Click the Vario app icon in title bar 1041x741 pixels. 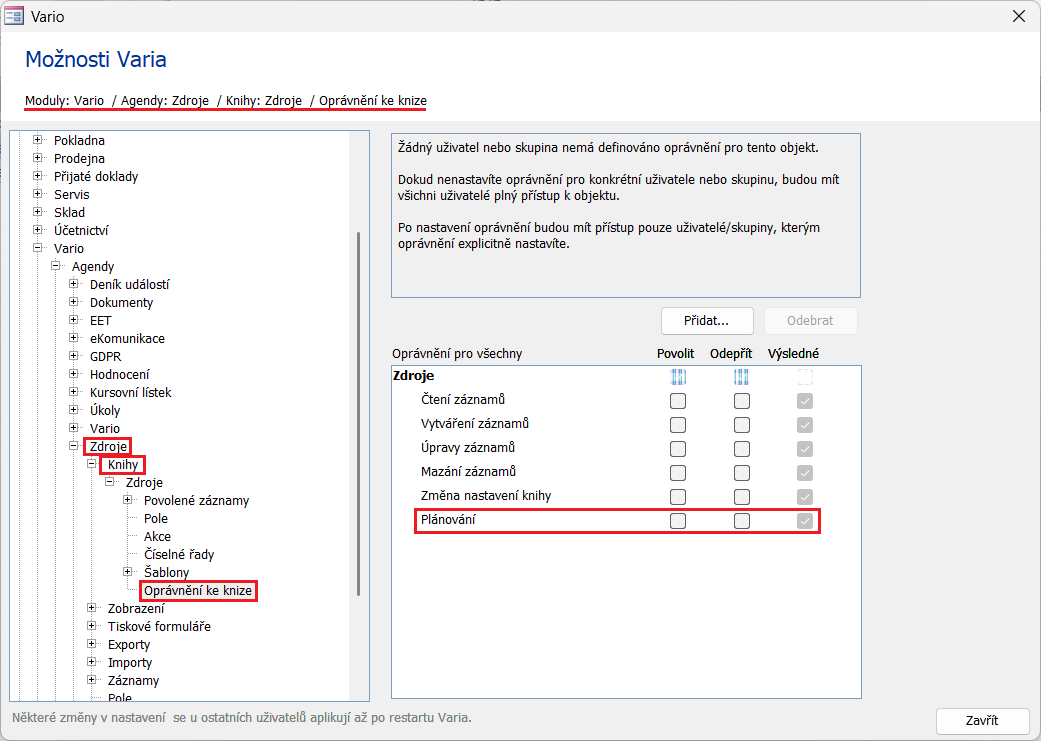pos(15,16)
